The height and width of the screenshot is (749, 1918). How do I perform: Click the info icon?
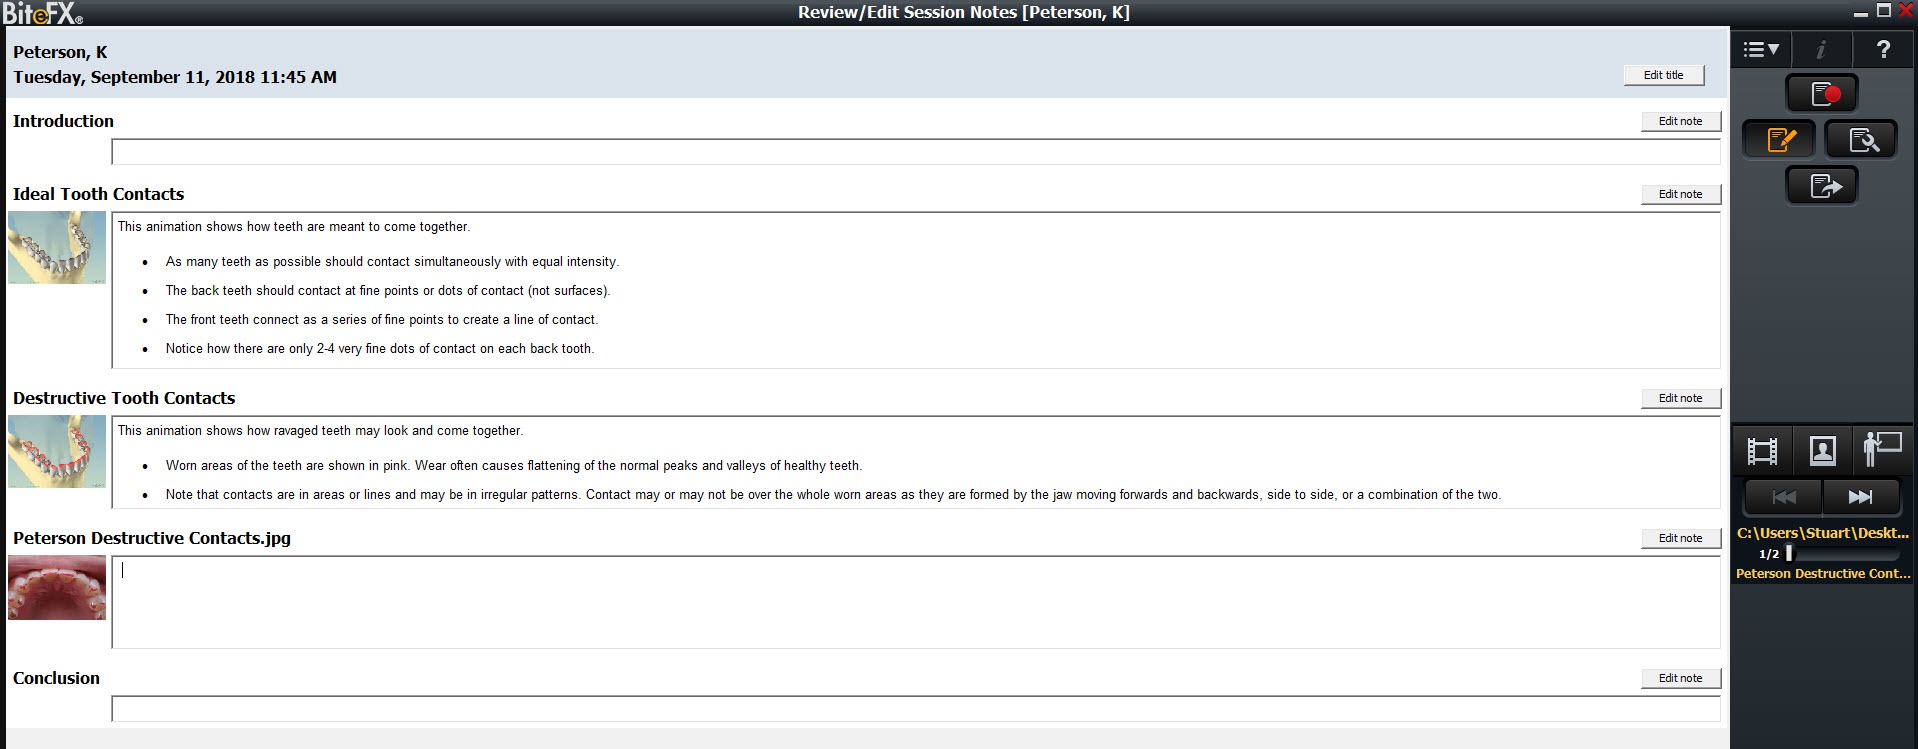click(x=1821, y=49)
